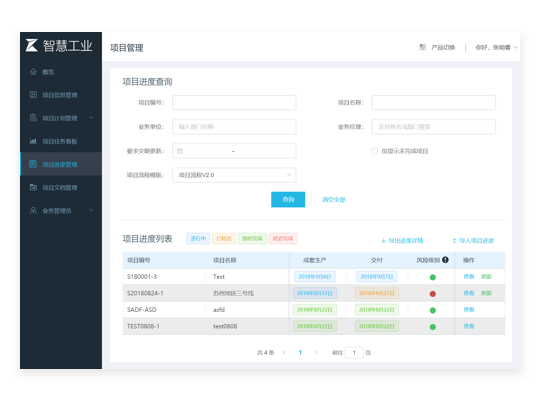Click page number 1 in pagination
The width and height of the screenshot is (540, 400).
pyautogui.click(x=300, y=352)
